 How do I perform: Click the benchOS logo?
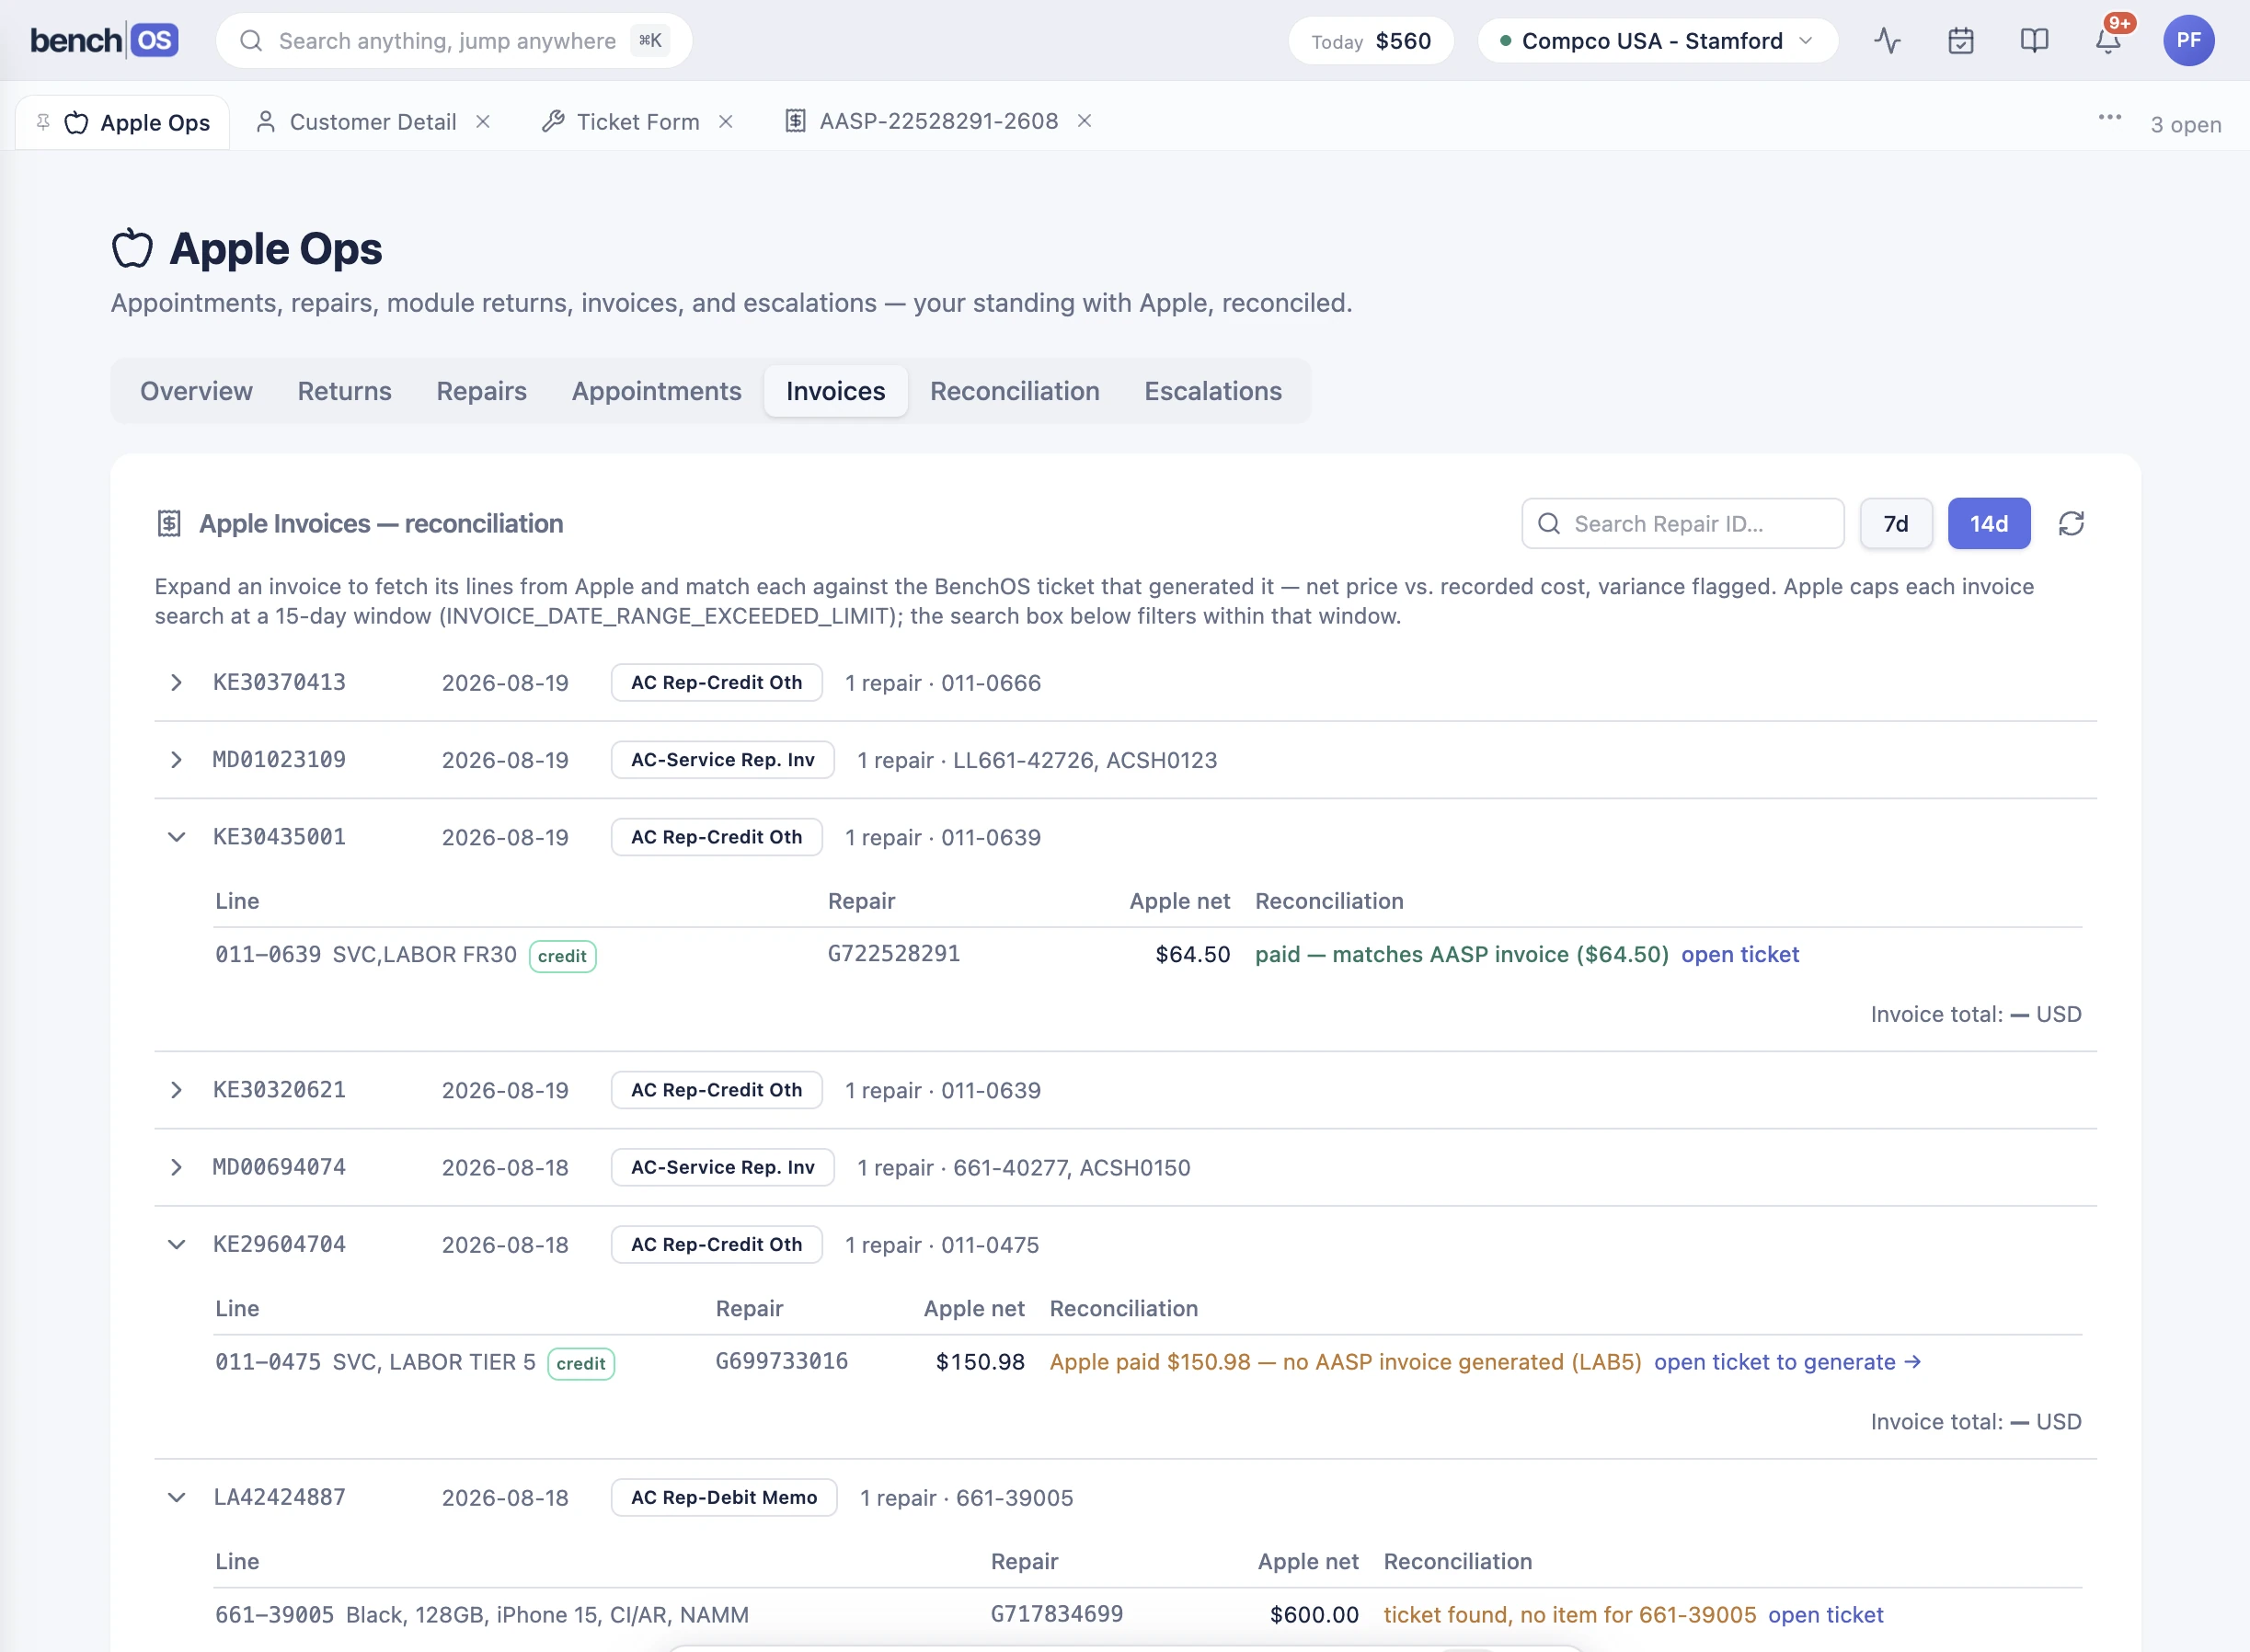(x=104, y=41)
